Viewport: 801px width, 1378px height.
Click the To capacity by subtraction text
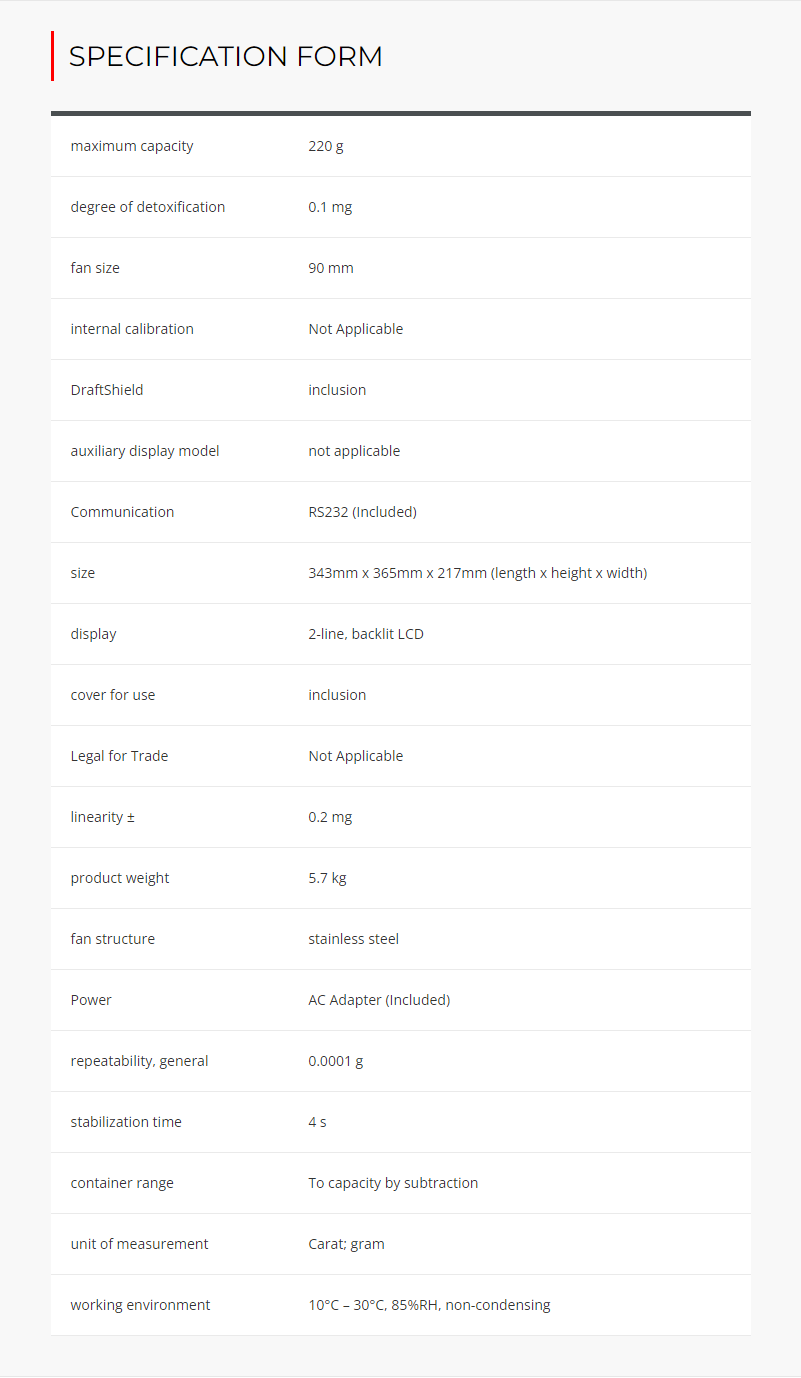(x=393, y=1183)
